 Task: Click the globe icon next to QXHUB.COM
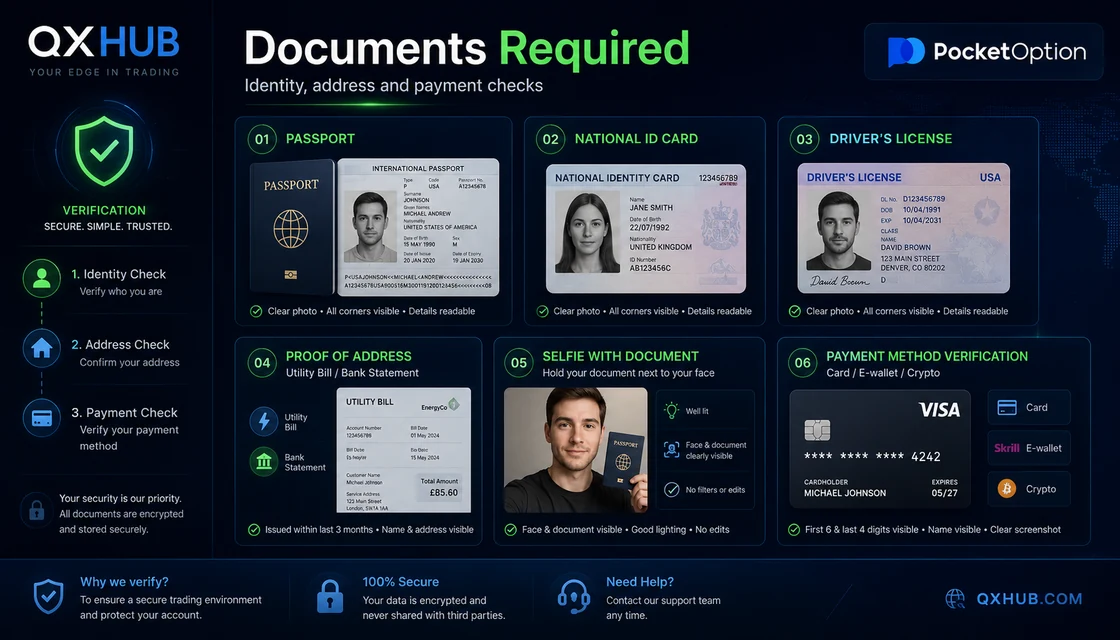955,599
